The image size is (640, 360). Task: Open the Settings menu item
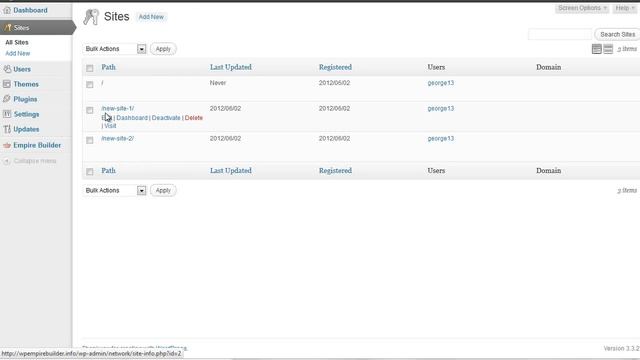27,114
